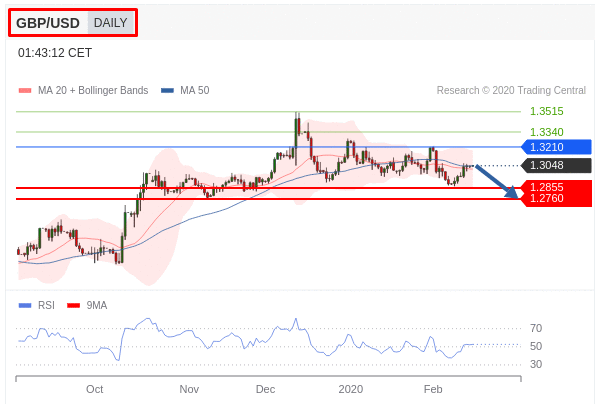Click the Feb label on the time axis
The height and width of the screenshot is (410, 600).
coord(433,389)
